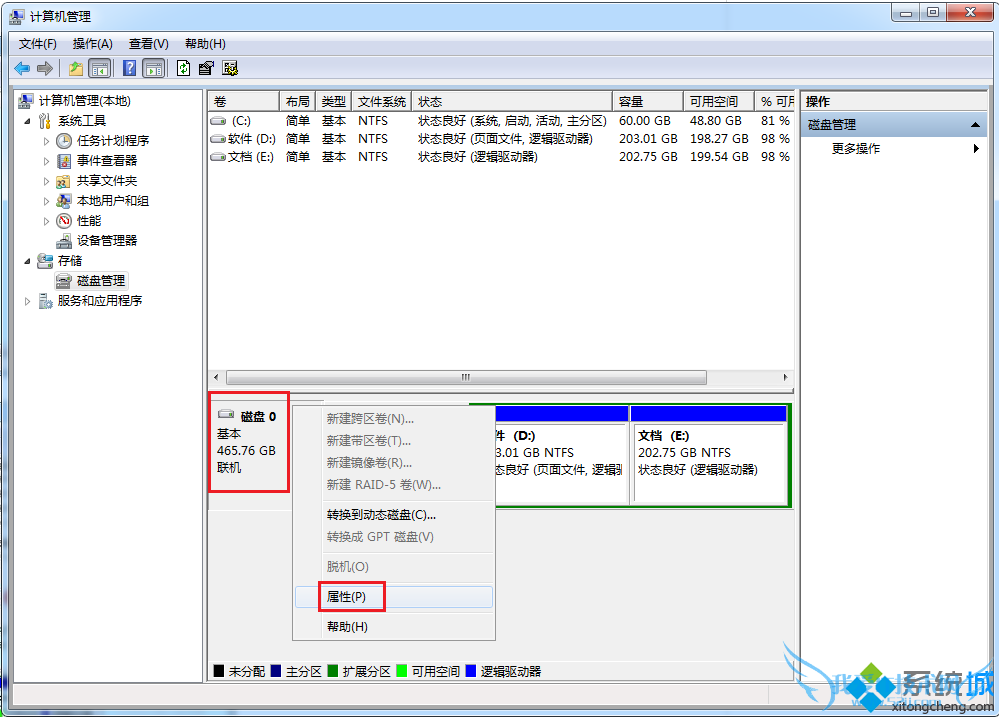Screen dimensions: 999x717
Task: Collapse the 系统工具 tree node
Action: 27,121
